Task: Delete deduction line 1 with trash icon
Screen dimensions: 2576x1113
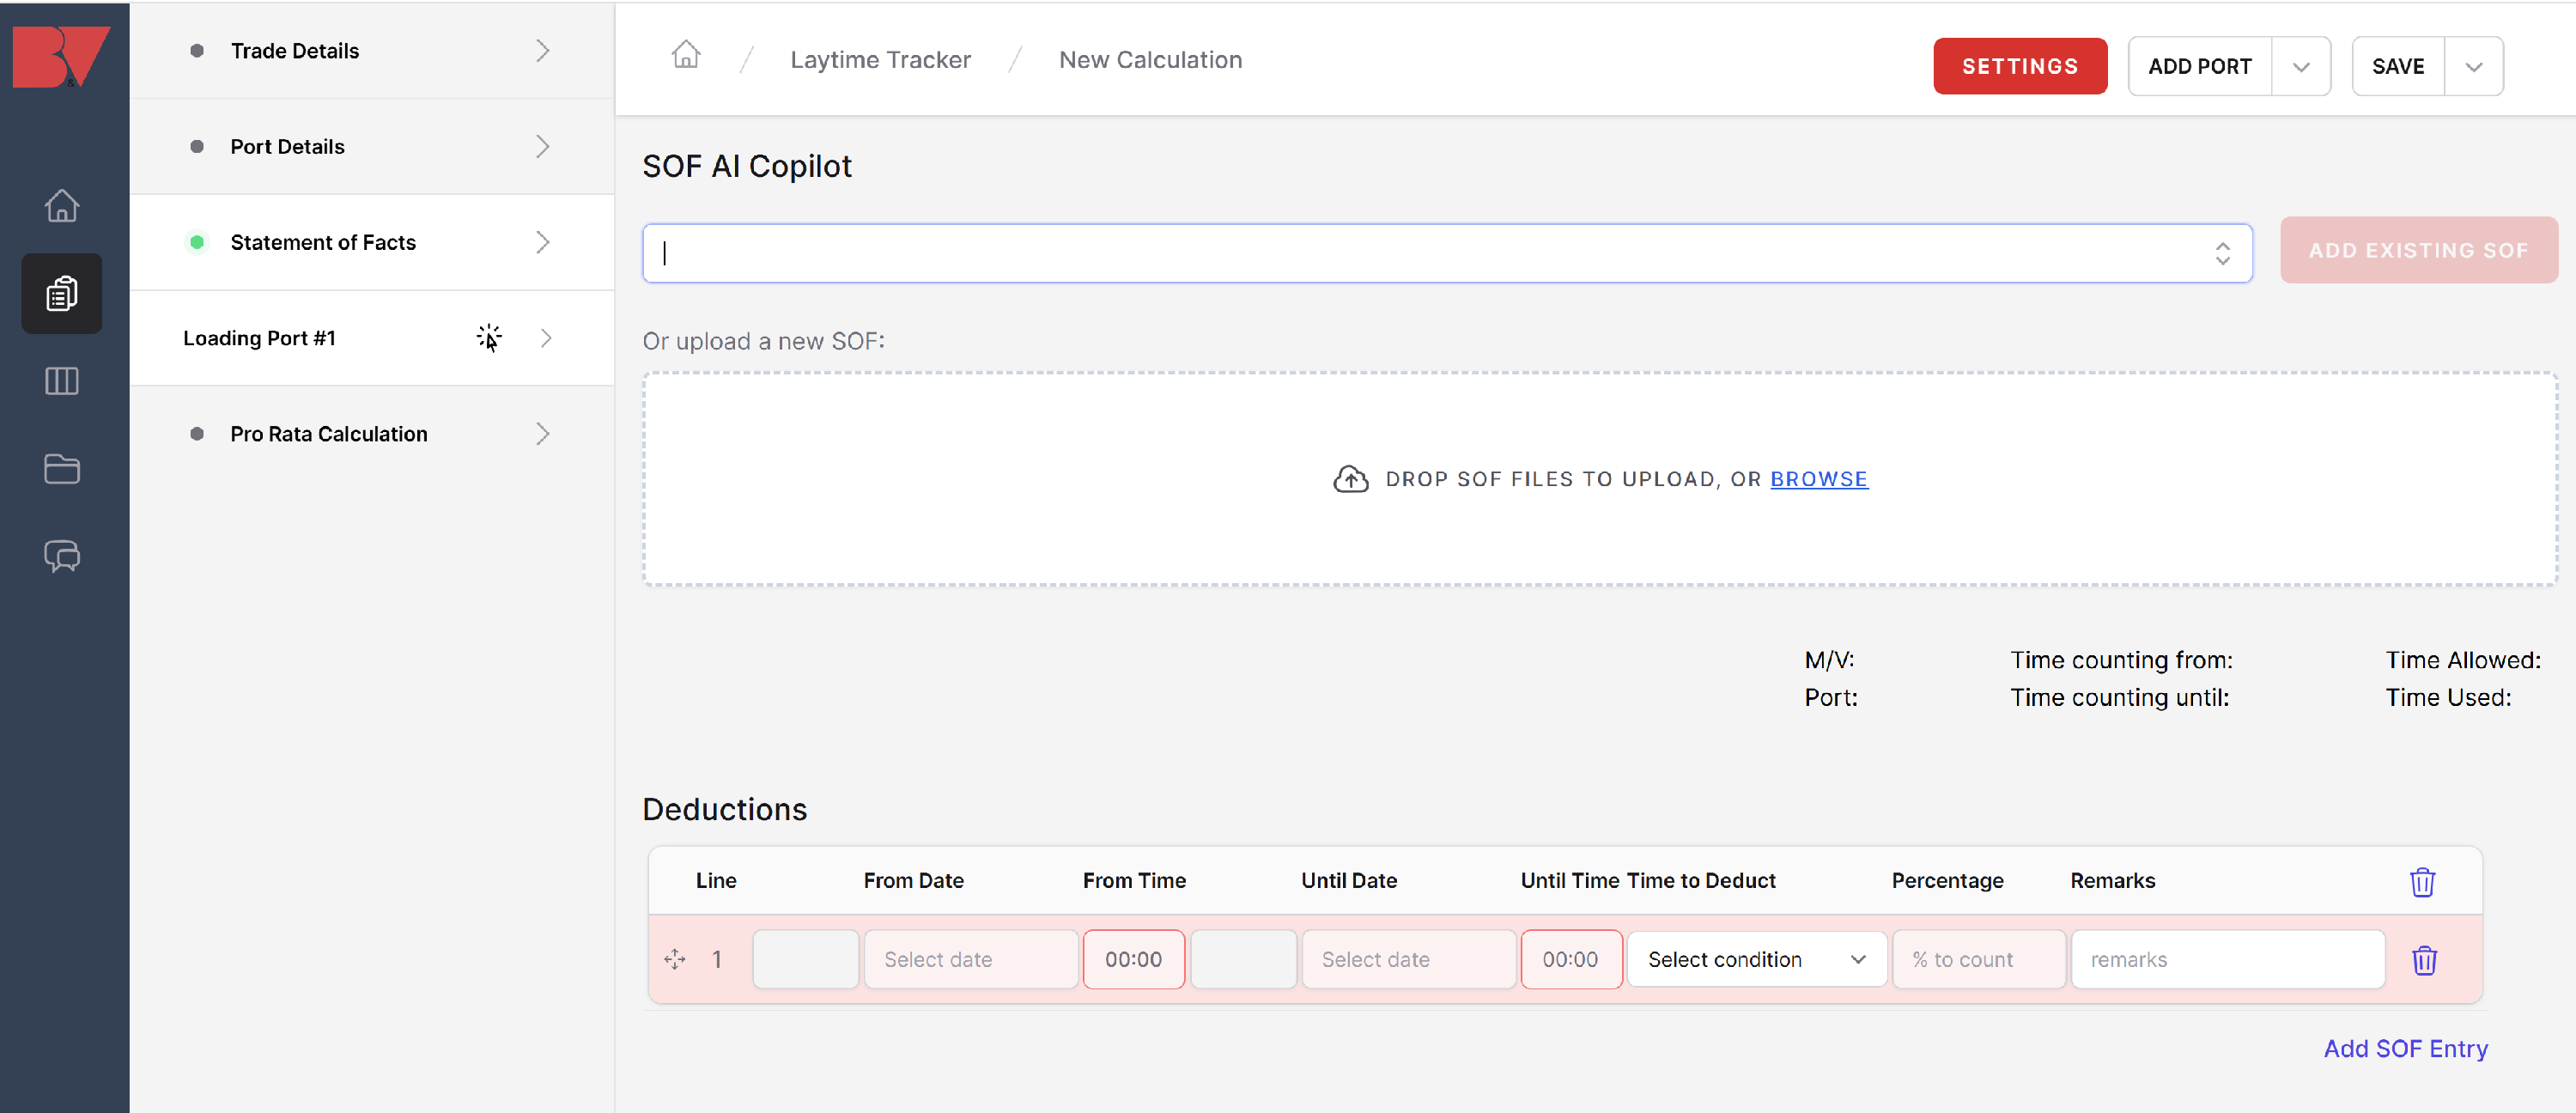Action: pyautogui.click(x=2423, y=960)
